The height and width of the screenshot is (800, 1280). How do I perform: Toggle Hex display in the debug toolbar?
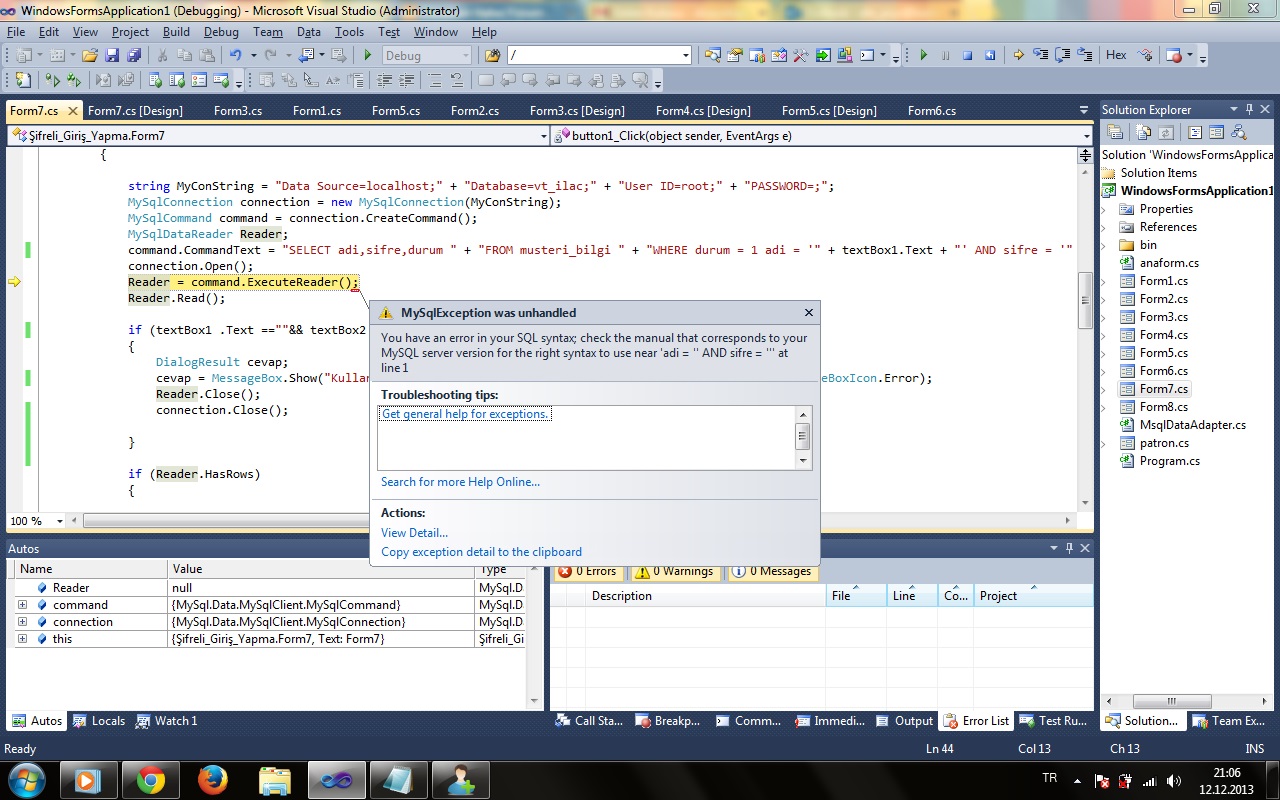[1116, 56]
